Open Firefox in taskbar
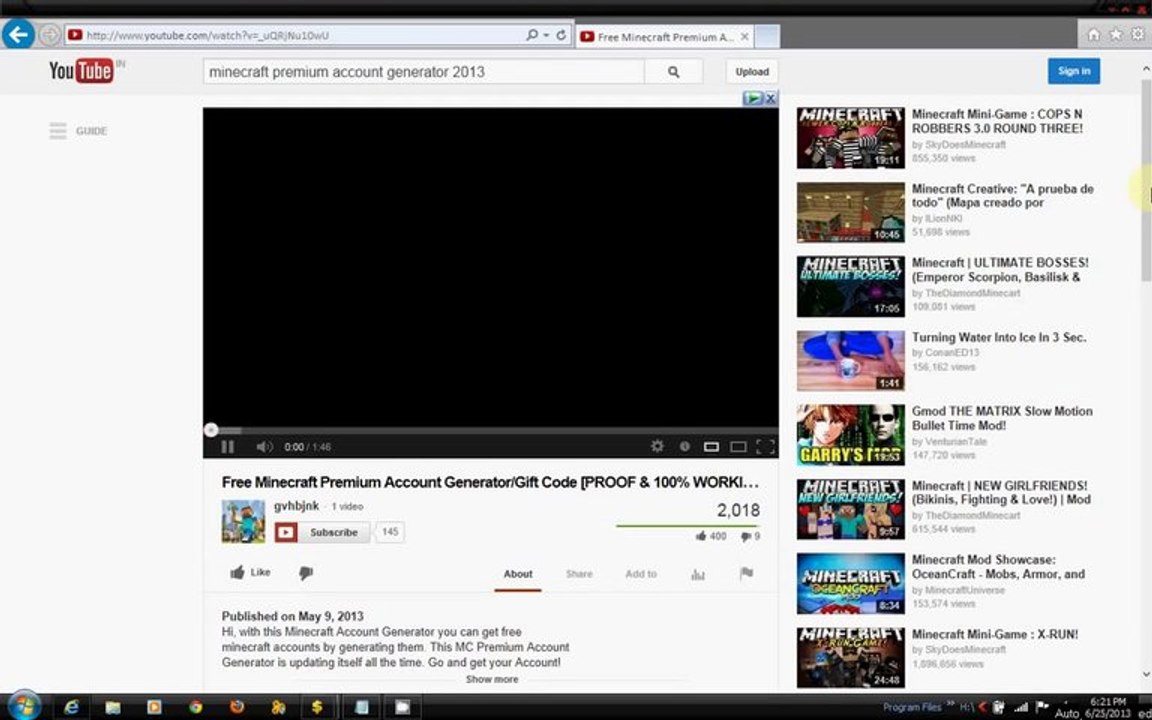Screen dimensions: 1152x720 pos(237,708)
